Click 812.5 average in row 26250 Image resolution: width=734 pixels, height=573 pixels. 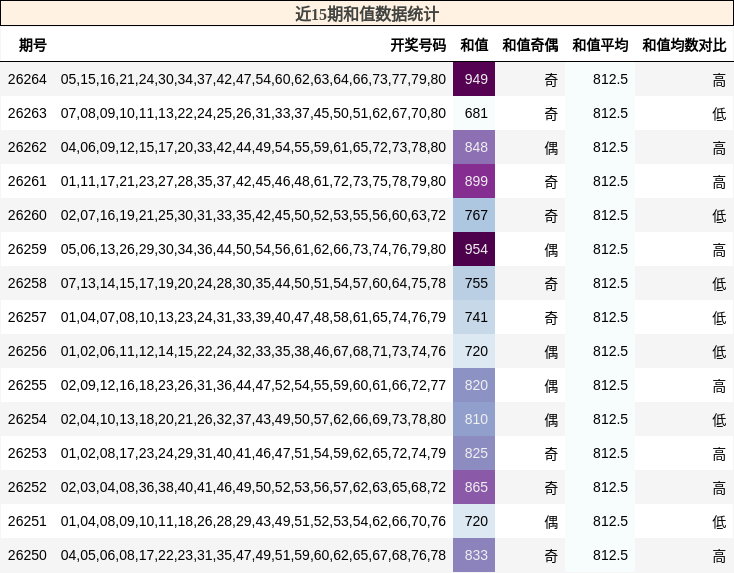[610, 555]
